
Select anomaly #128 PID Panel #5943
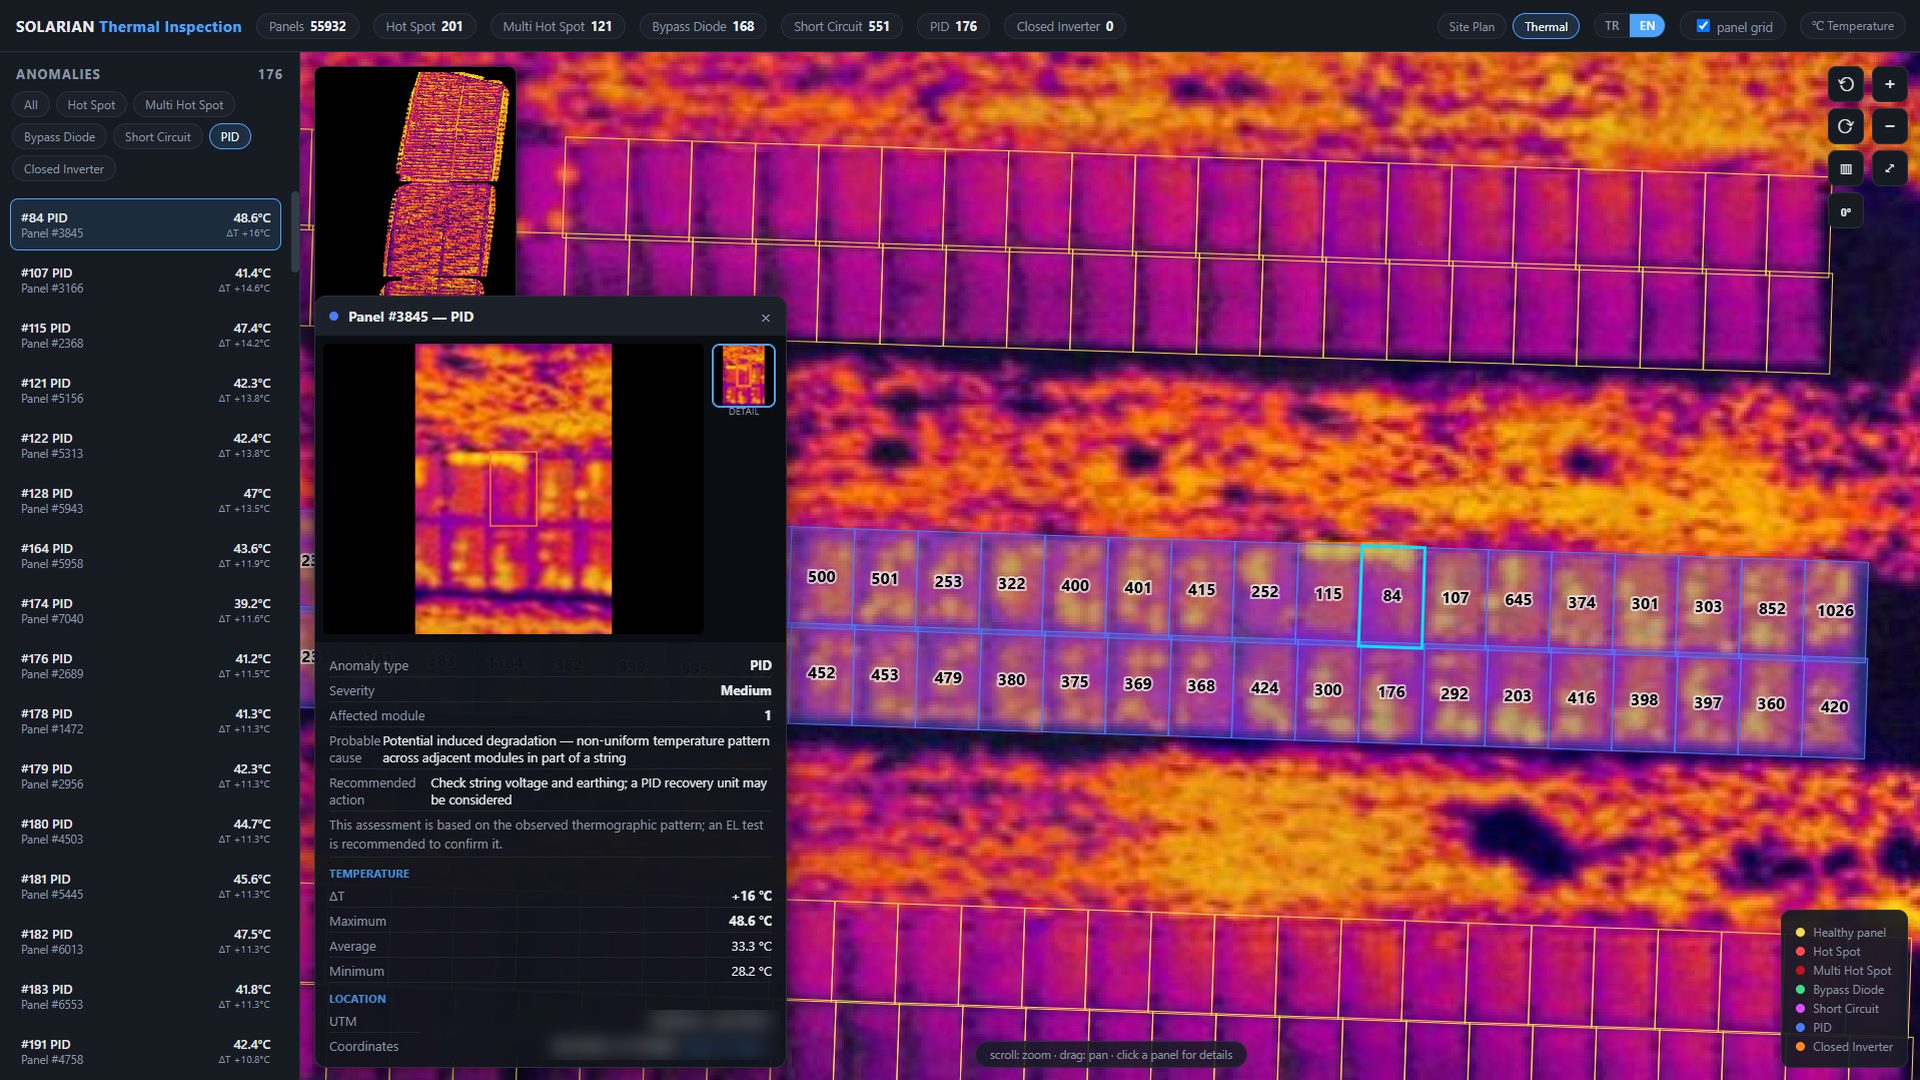pos(145,500)
